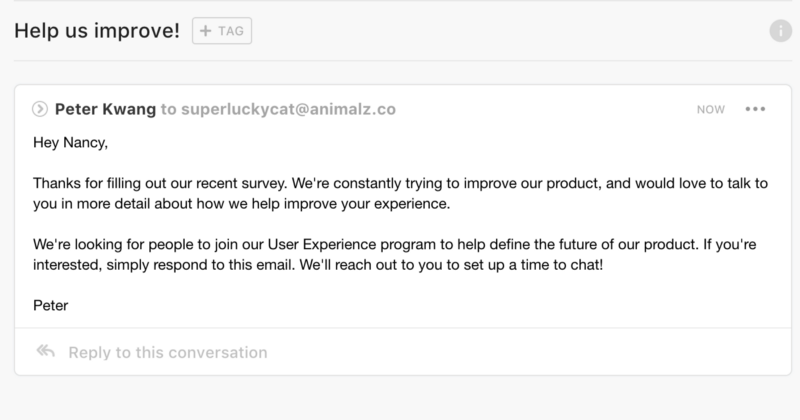This screenshot has width=800, height=420.
Task: Click the blank header space before the NOW timestamp
Action: (550, 109)
